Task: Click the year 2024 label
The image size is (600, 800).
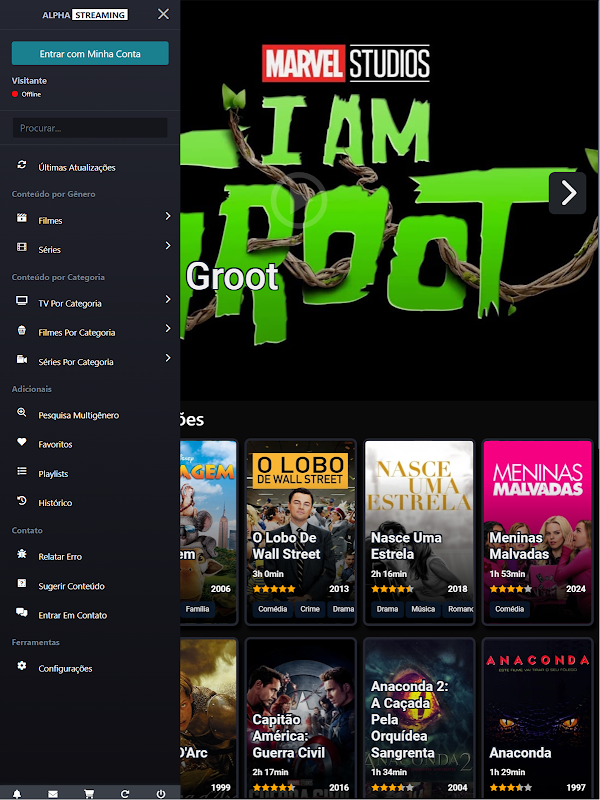Action: [576, 589]
